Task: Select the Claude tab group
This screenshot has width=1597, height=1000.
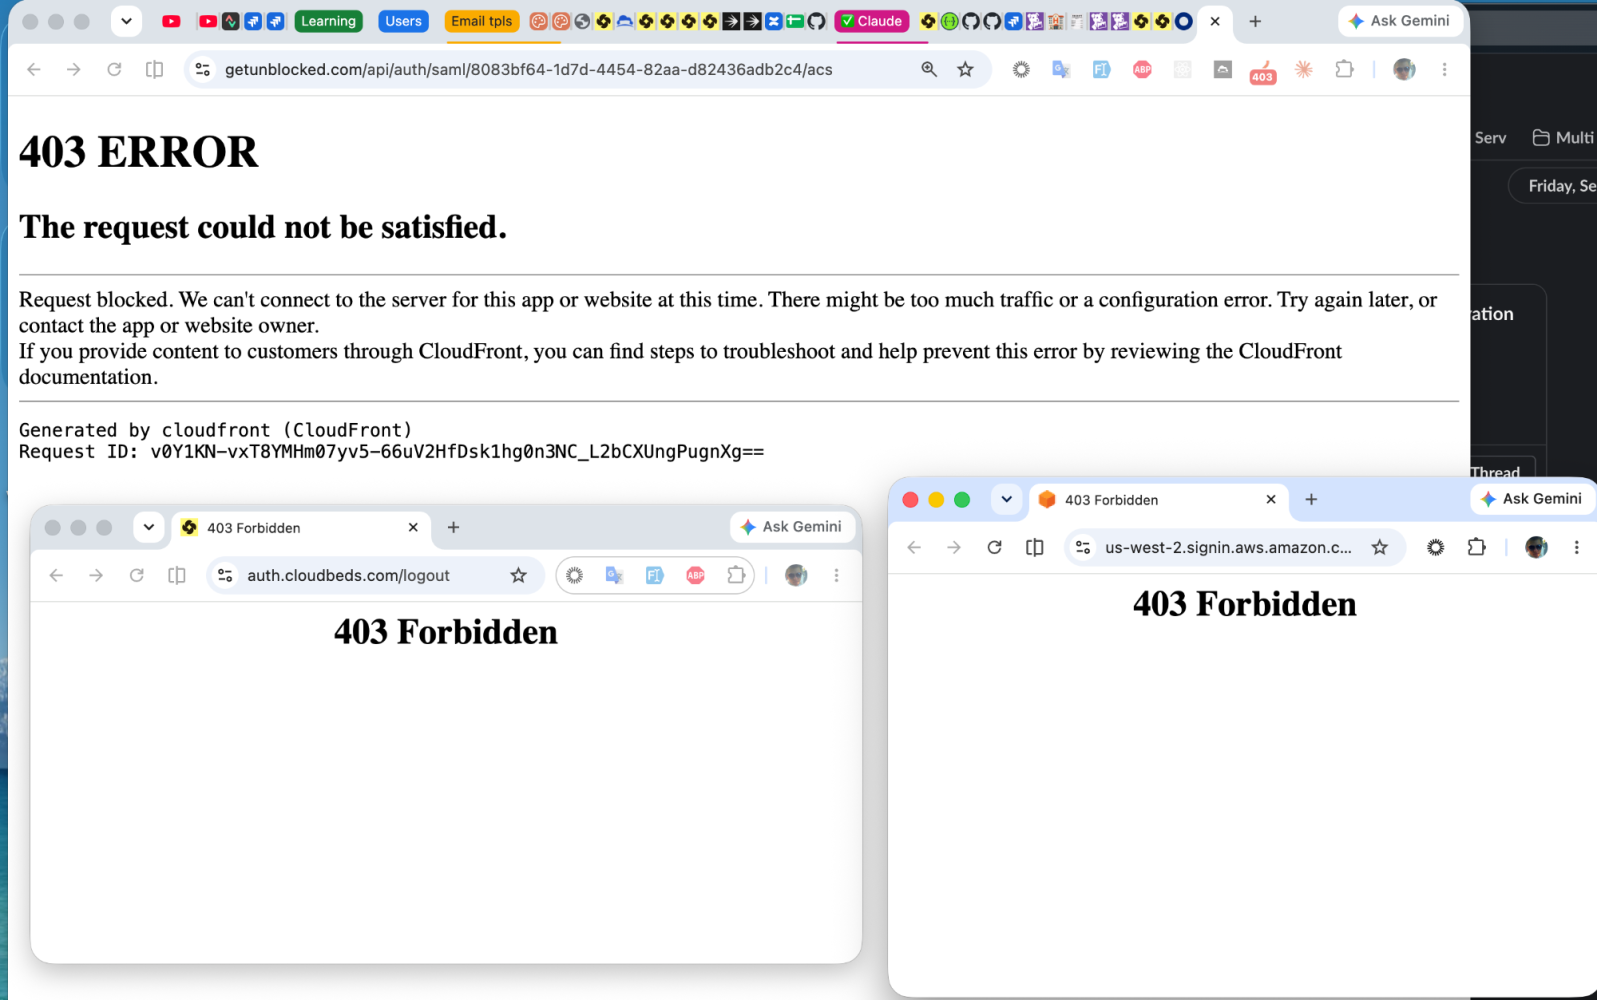Action: [x=871, y=21]
